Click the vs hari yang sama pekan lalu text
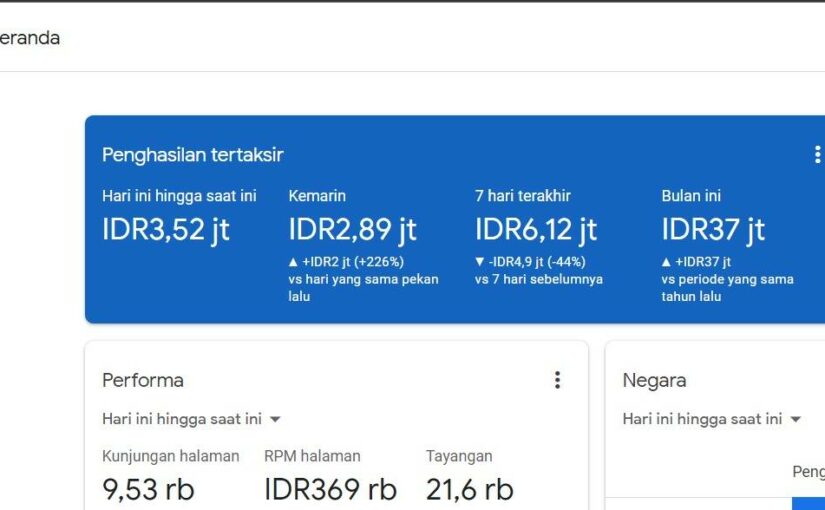Screen dimensions: 825x510 click(363, 287)
